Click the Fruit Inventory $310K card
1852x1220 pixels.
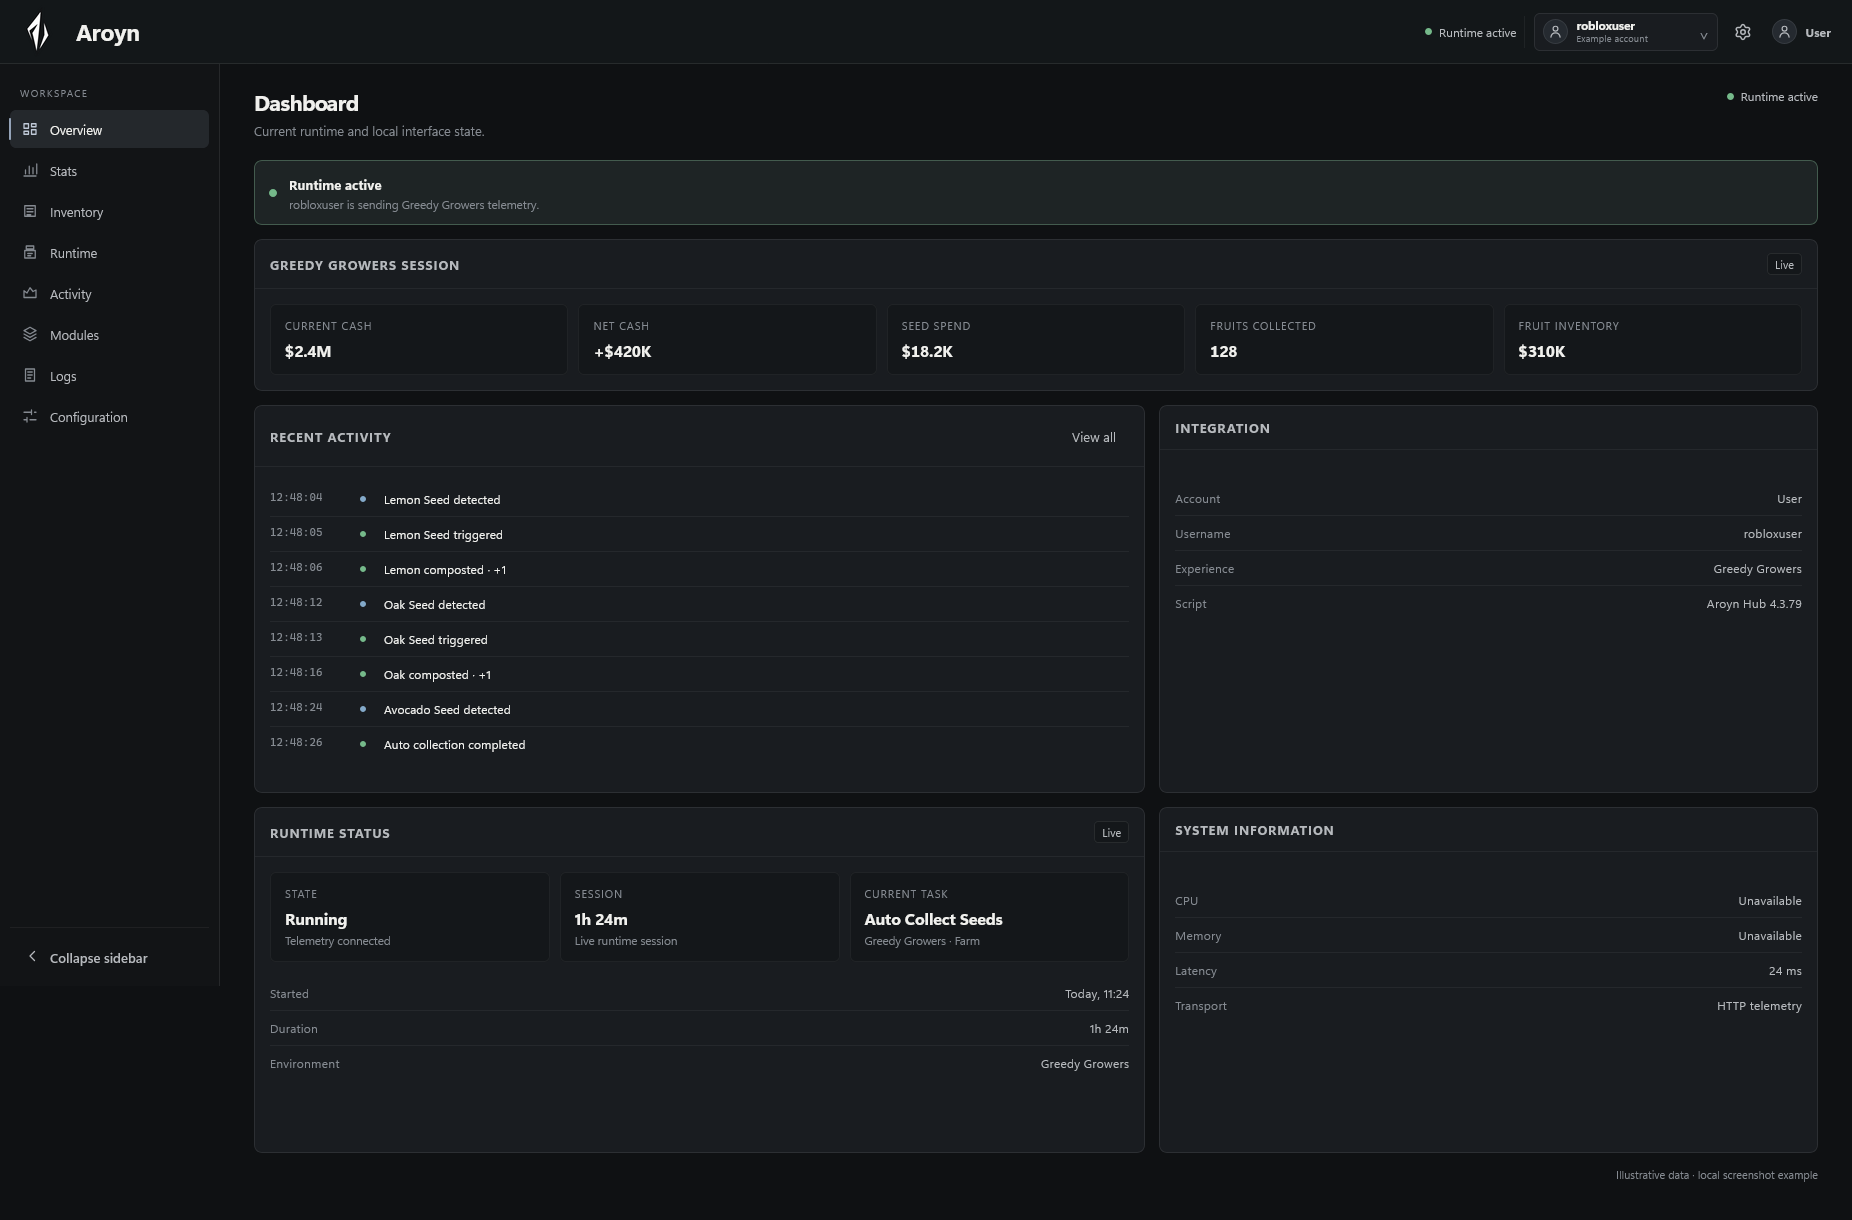point(1652,340)
